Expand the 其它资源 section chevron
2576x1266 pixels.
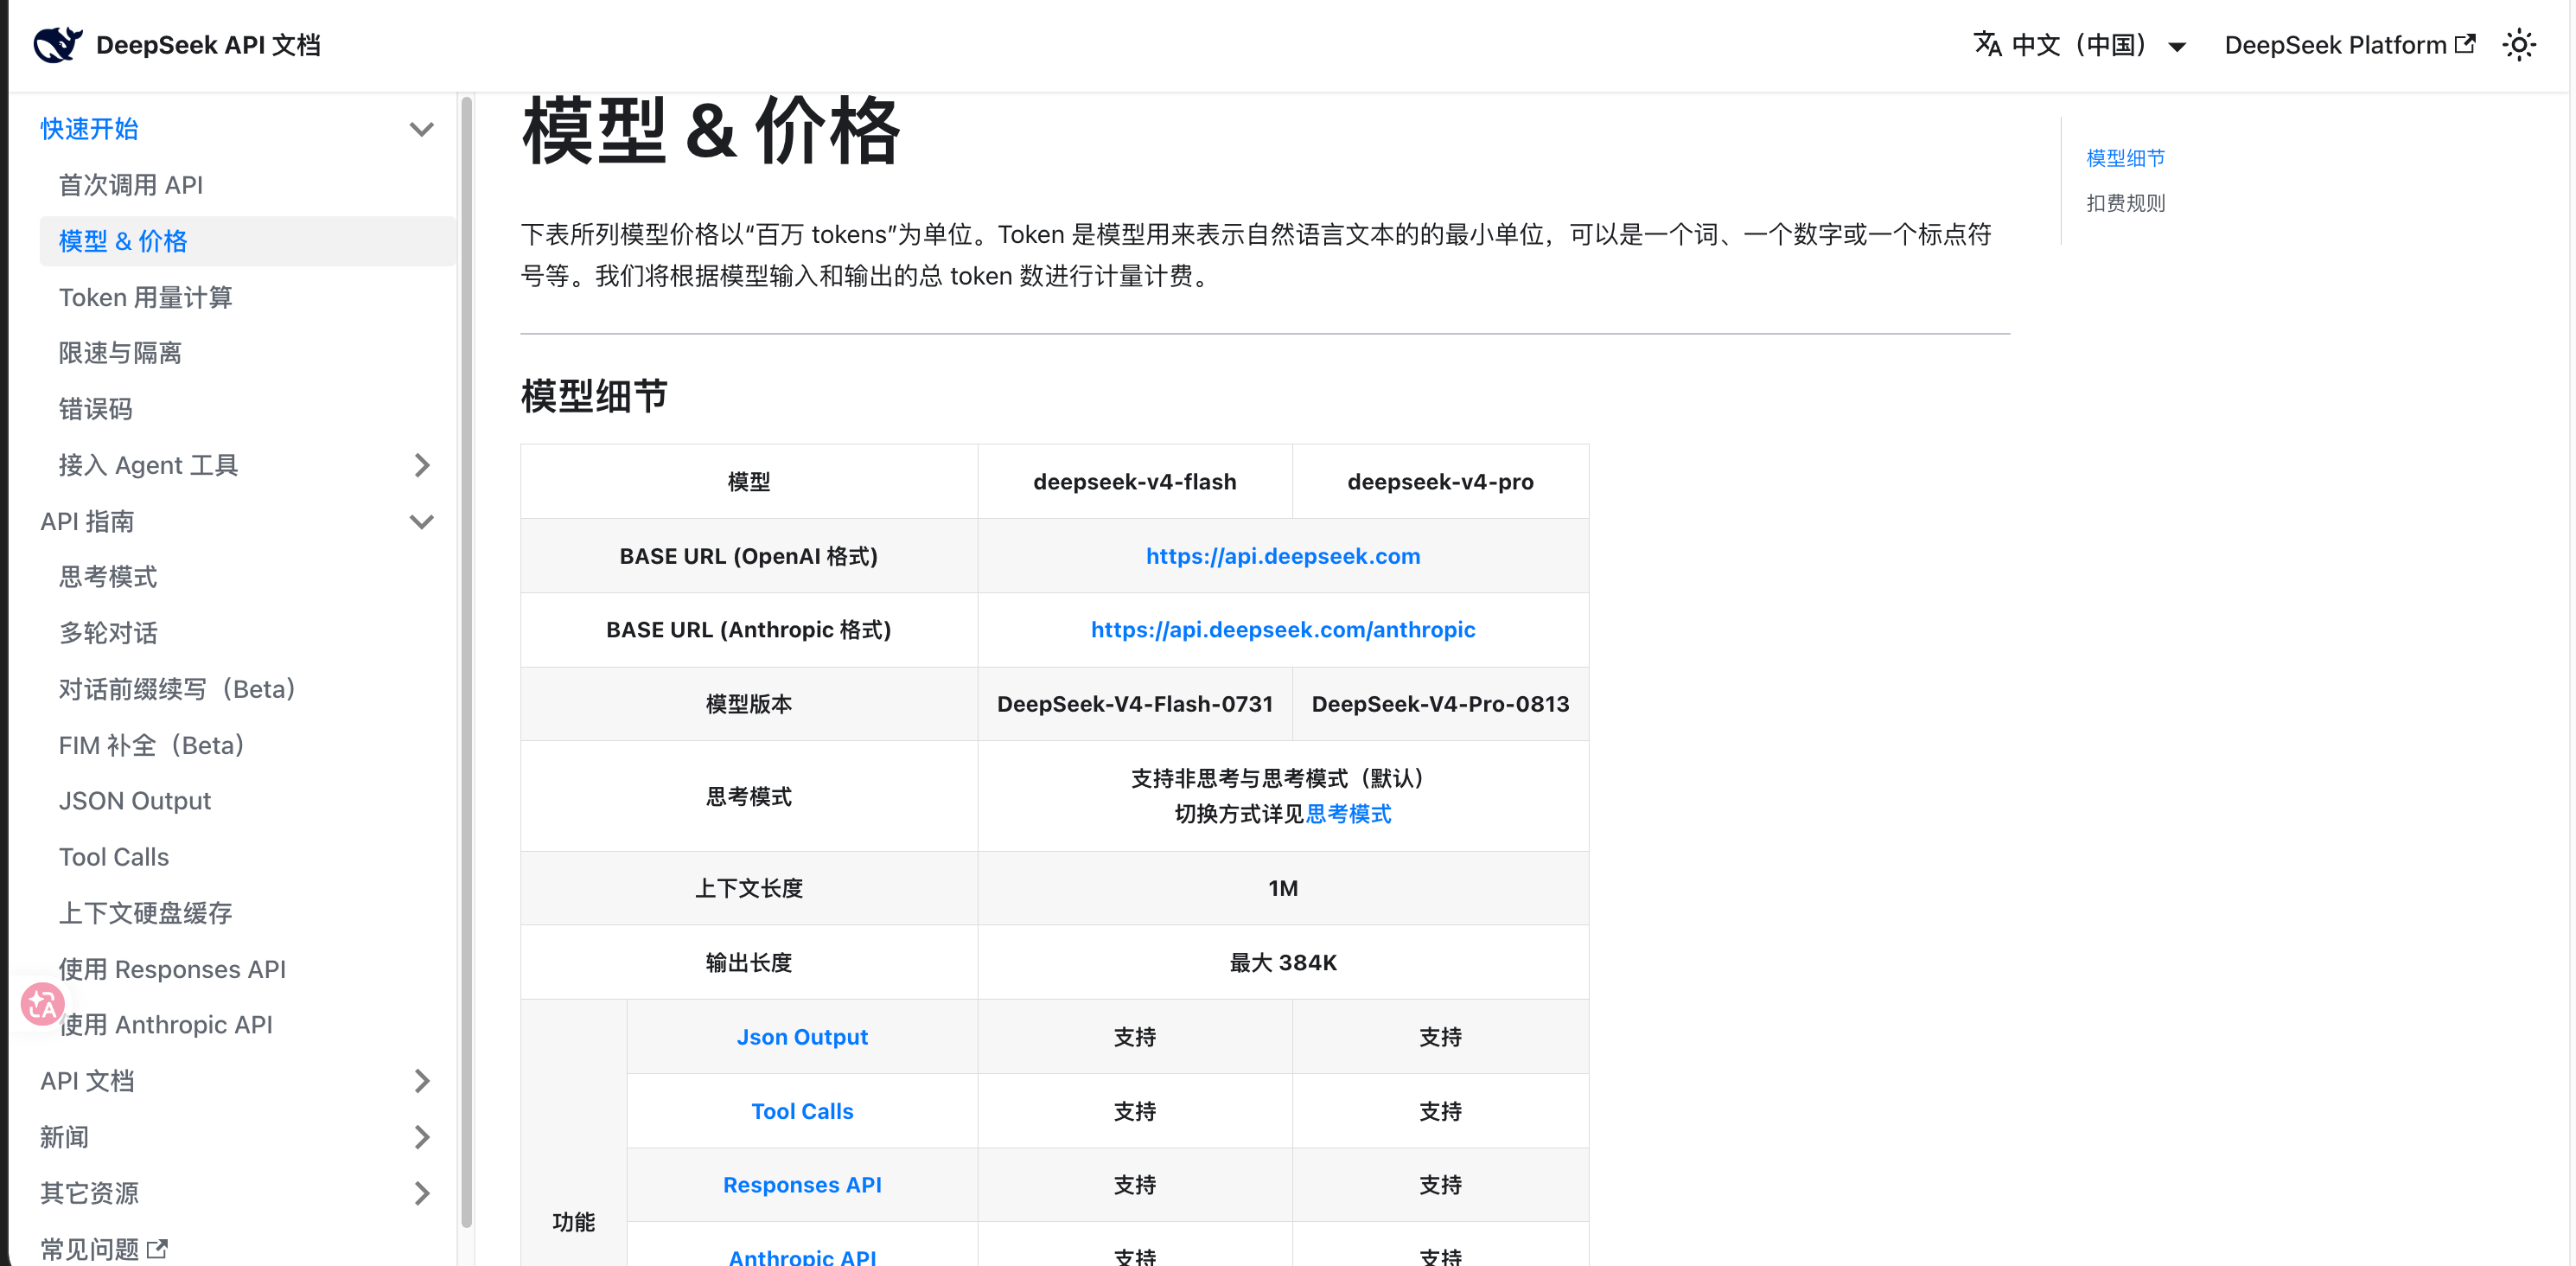click(x=422, y=1193)
